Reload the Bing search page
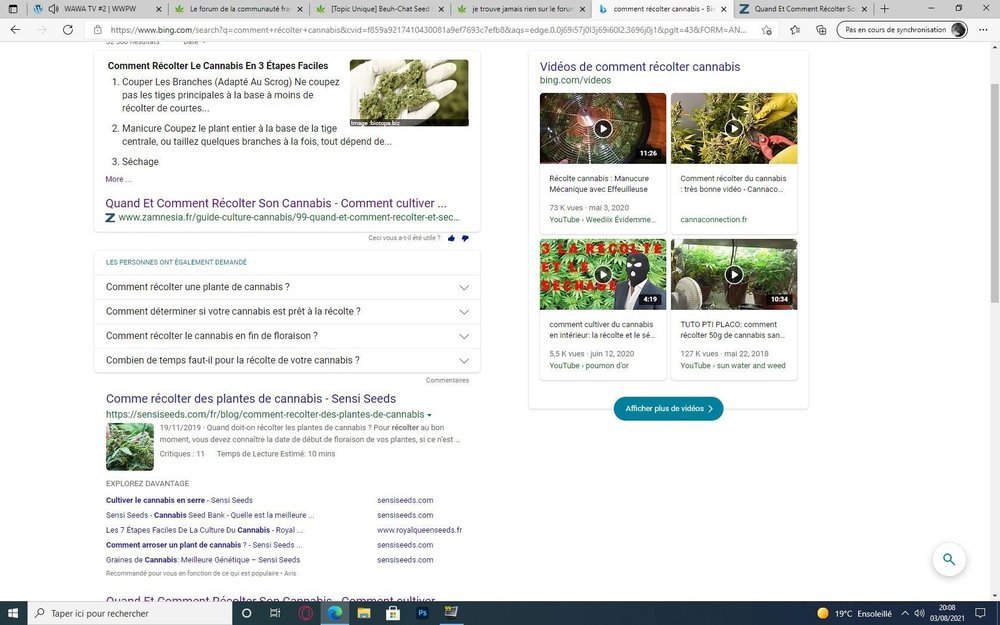This screenshot has height=625, width=1000. [68, 30]
